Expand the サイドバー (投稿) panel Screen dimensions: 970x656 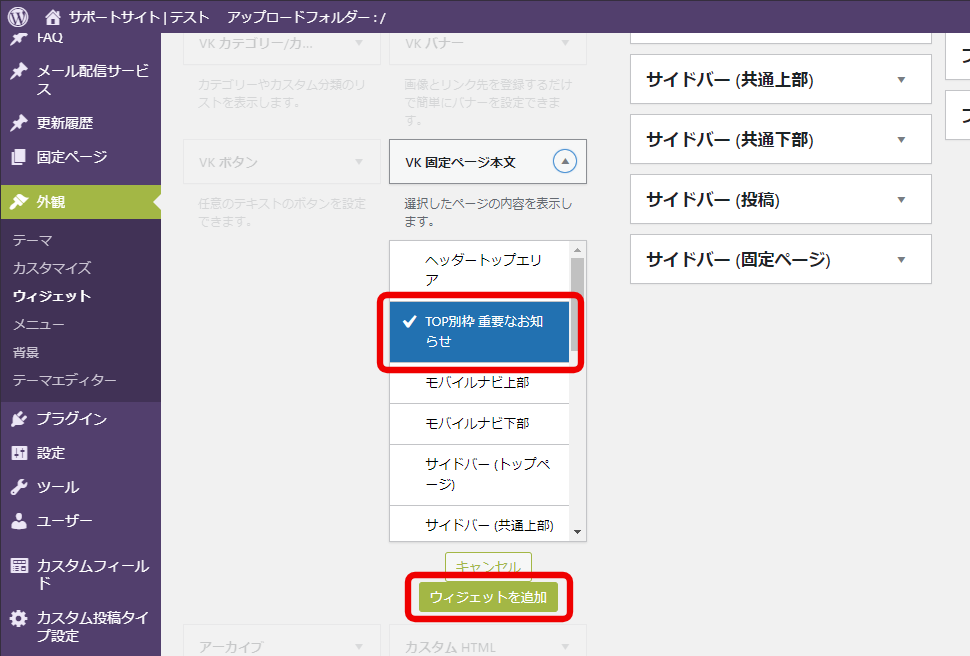pyautogui.click(x=901, y=200)
